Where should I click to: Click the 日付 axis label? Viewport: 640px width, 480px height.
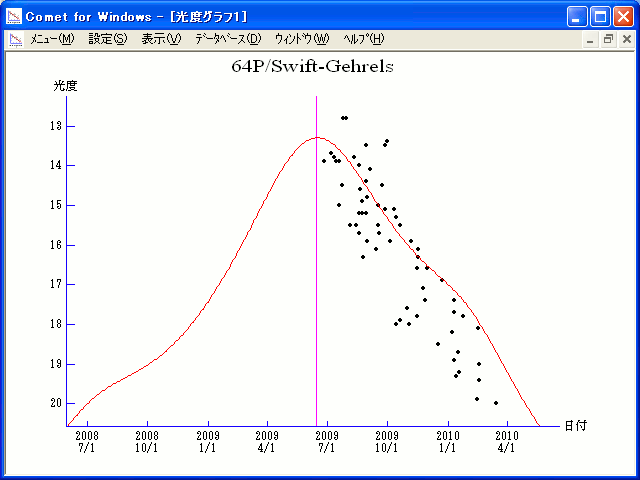tap(576, 426)
